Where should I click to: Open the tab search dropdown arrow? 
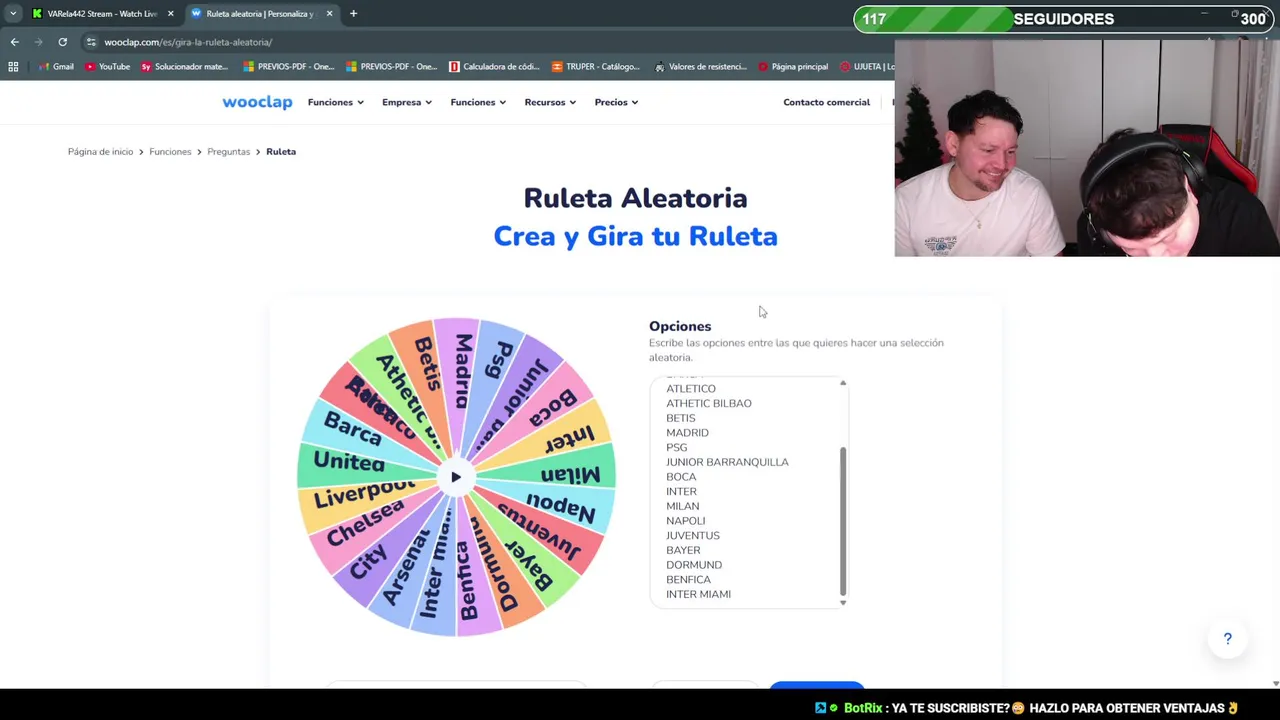[12, 14]
